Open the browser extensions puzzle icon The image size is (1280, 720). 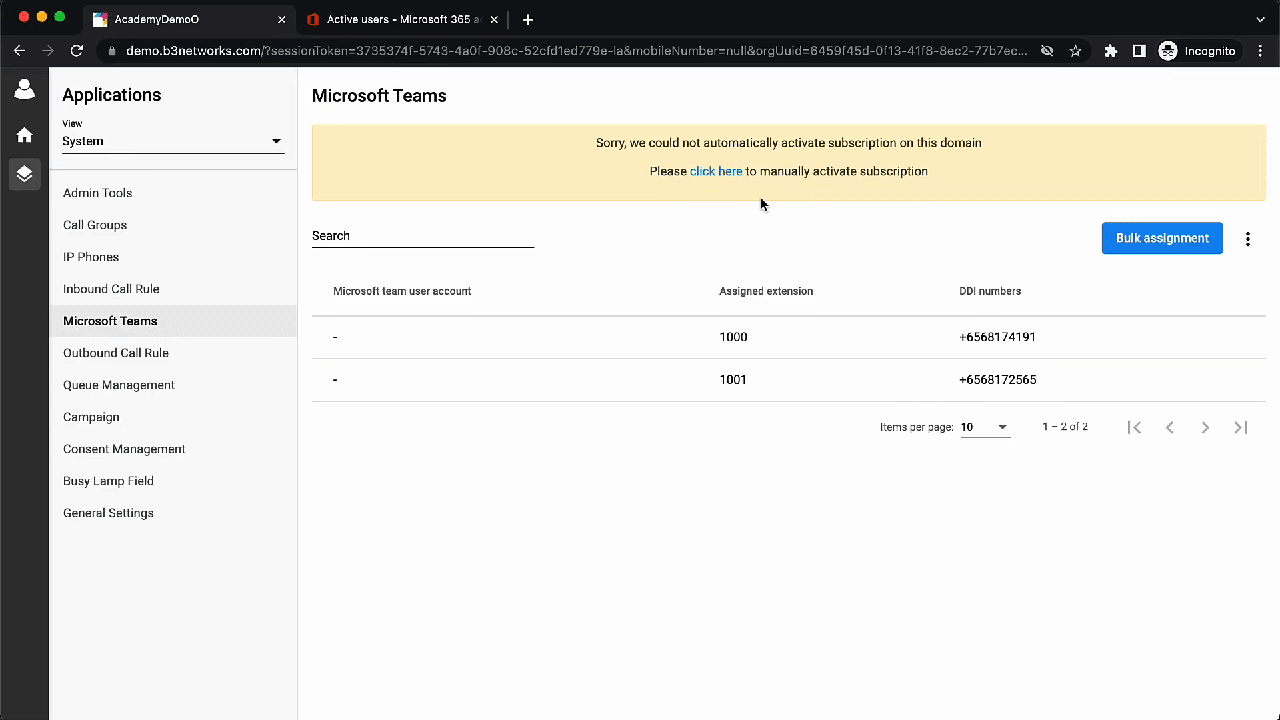tap(1110, 51)
